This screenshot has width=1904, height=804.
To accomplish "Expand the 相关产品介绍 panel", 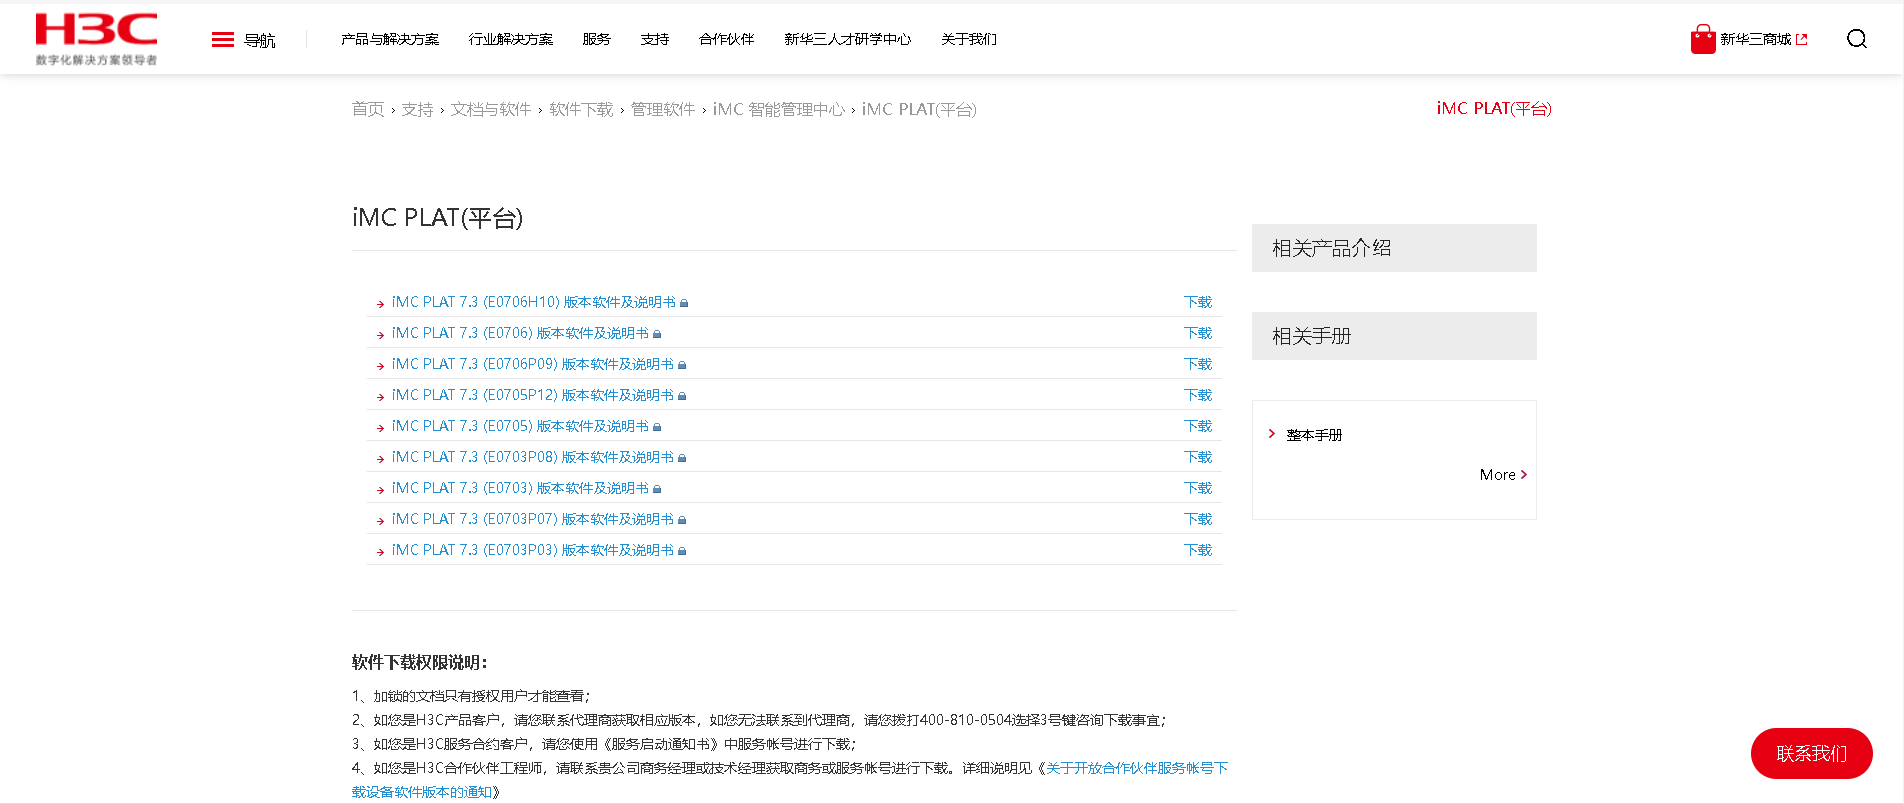I will coord(1393,248).
